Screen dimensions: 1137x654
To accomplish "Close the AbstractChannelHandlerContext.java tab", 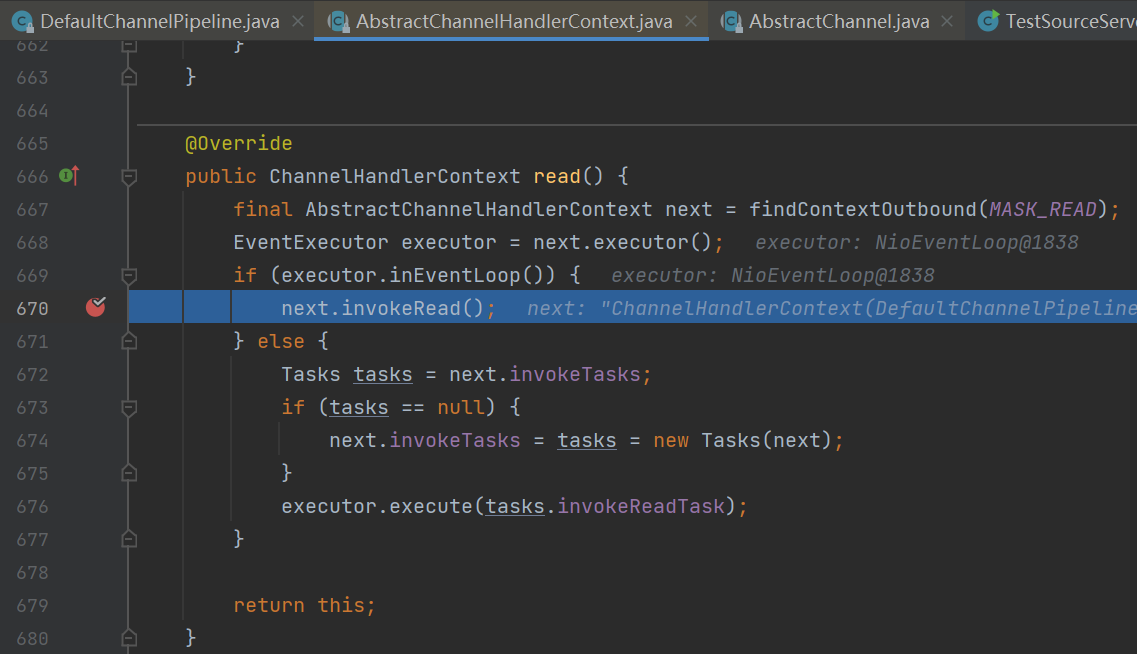I will (x=691, y=21).
